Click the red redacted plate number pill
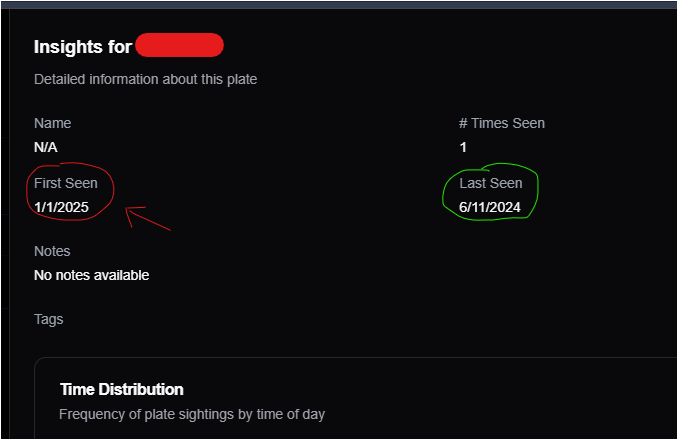Viewport: 677px width, 439px height. coord(179,45)
